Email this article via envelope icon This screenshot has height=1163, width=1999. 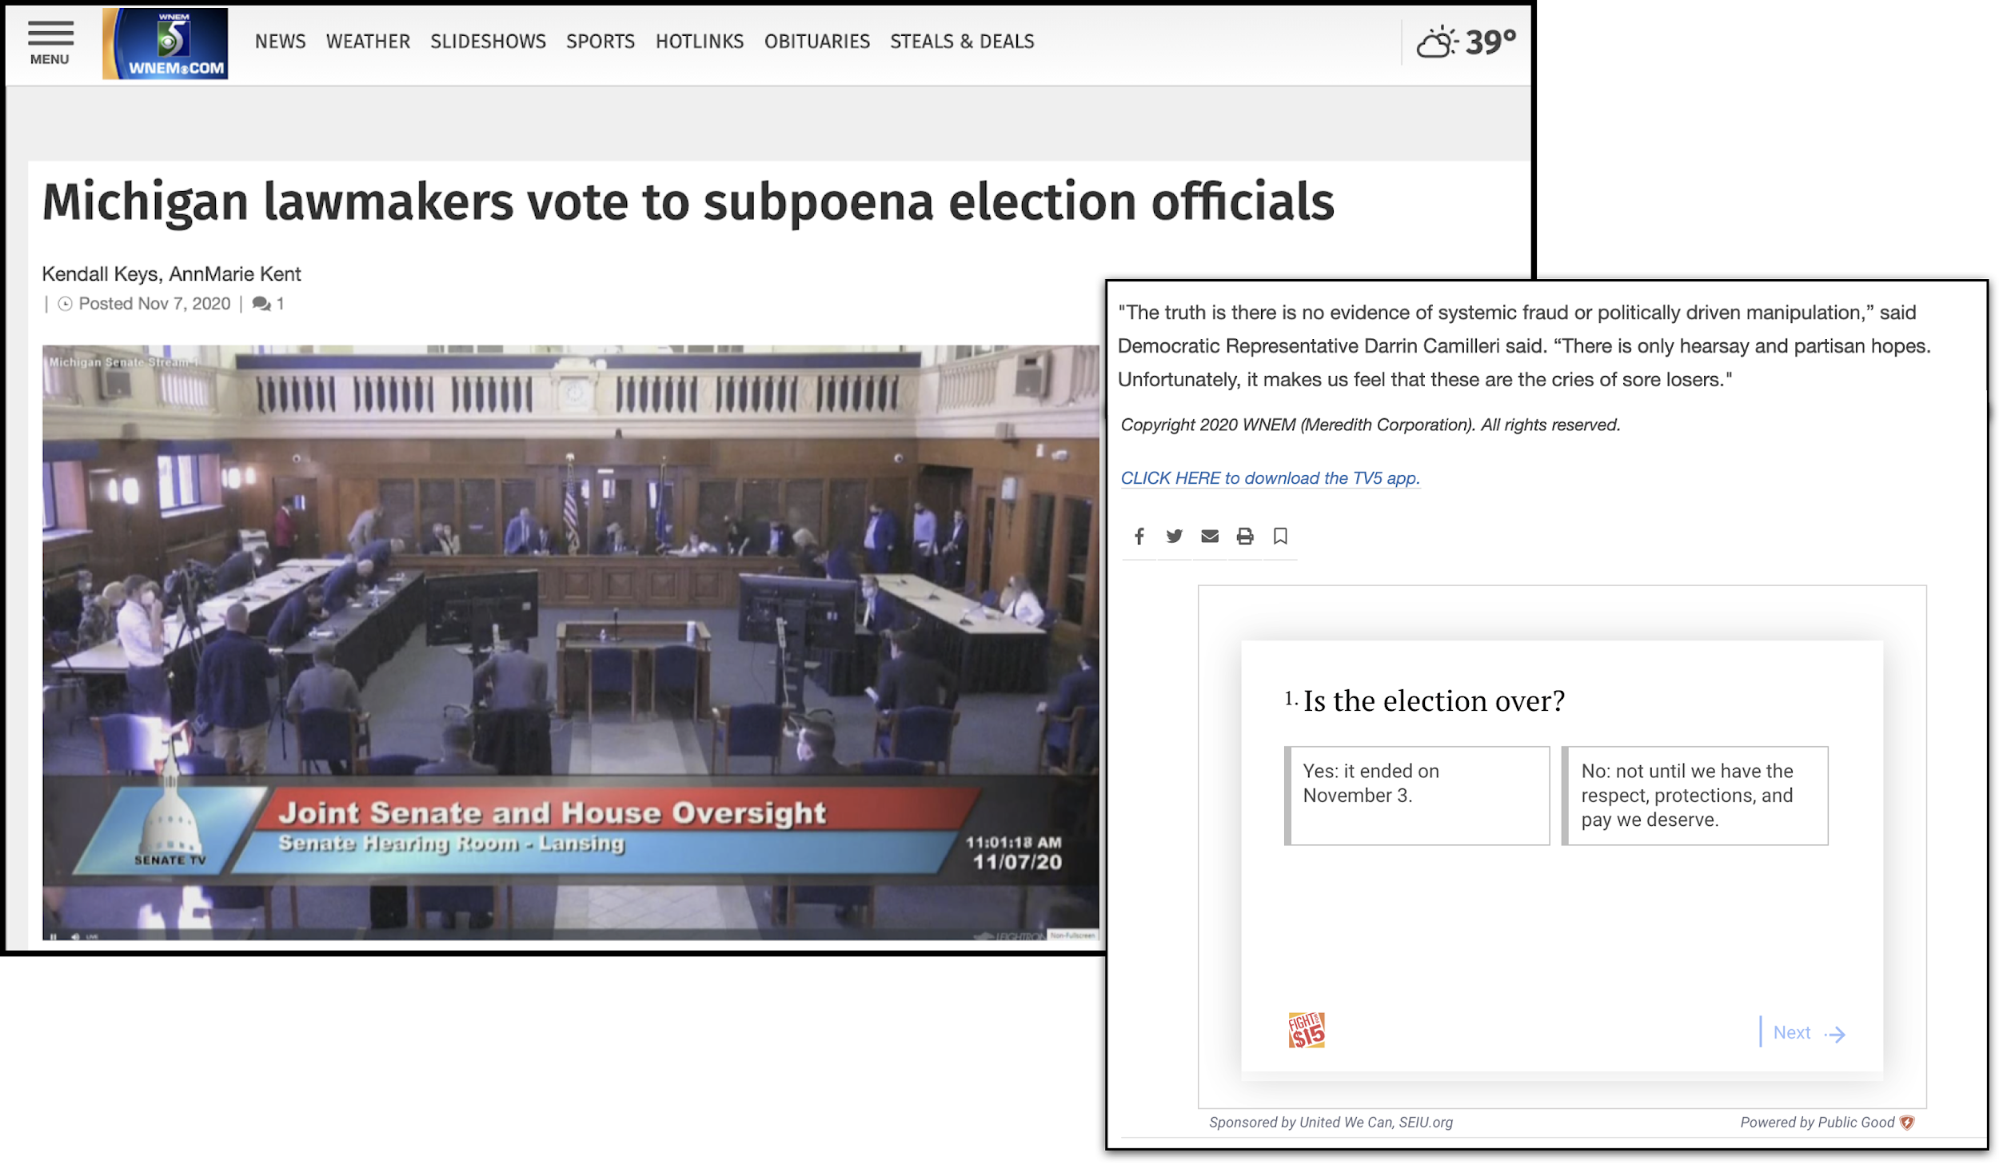pyautogui.click(x=1209, y=536)
